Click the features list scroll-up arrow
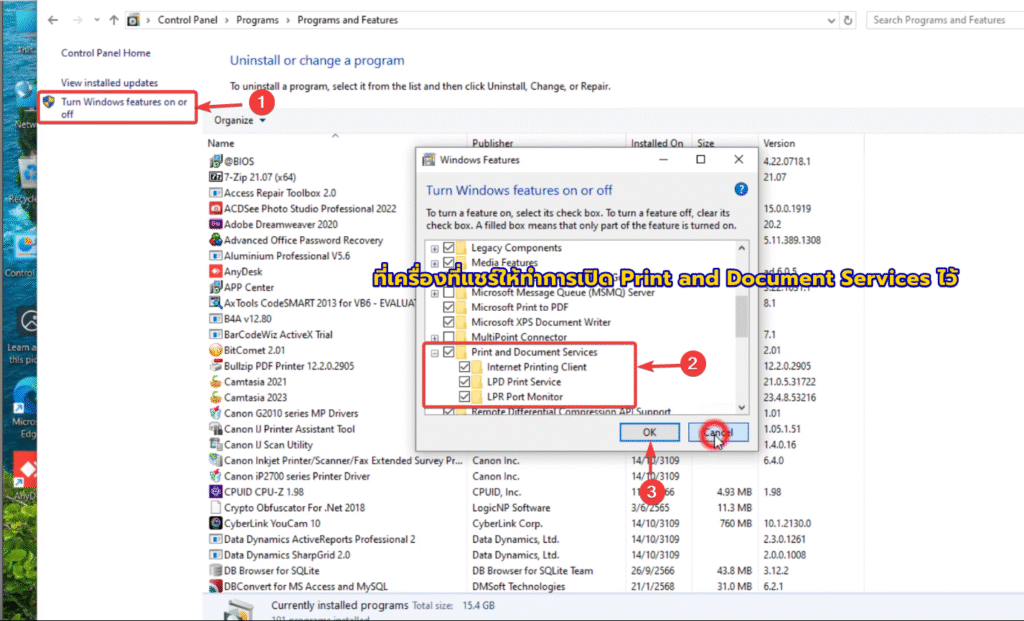The height and width of the screenshot is (621, 1024). tap(742, 248)
